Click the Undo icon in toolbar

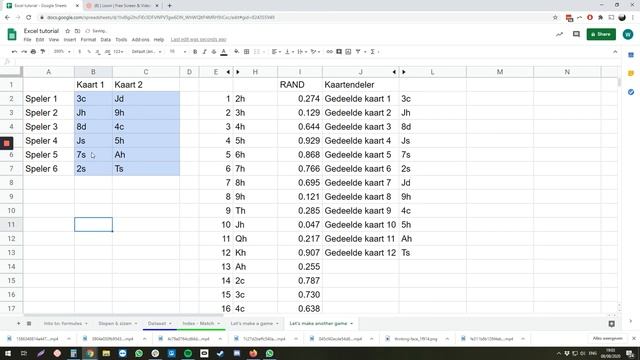pyautogui.click(x=14, y=52)
